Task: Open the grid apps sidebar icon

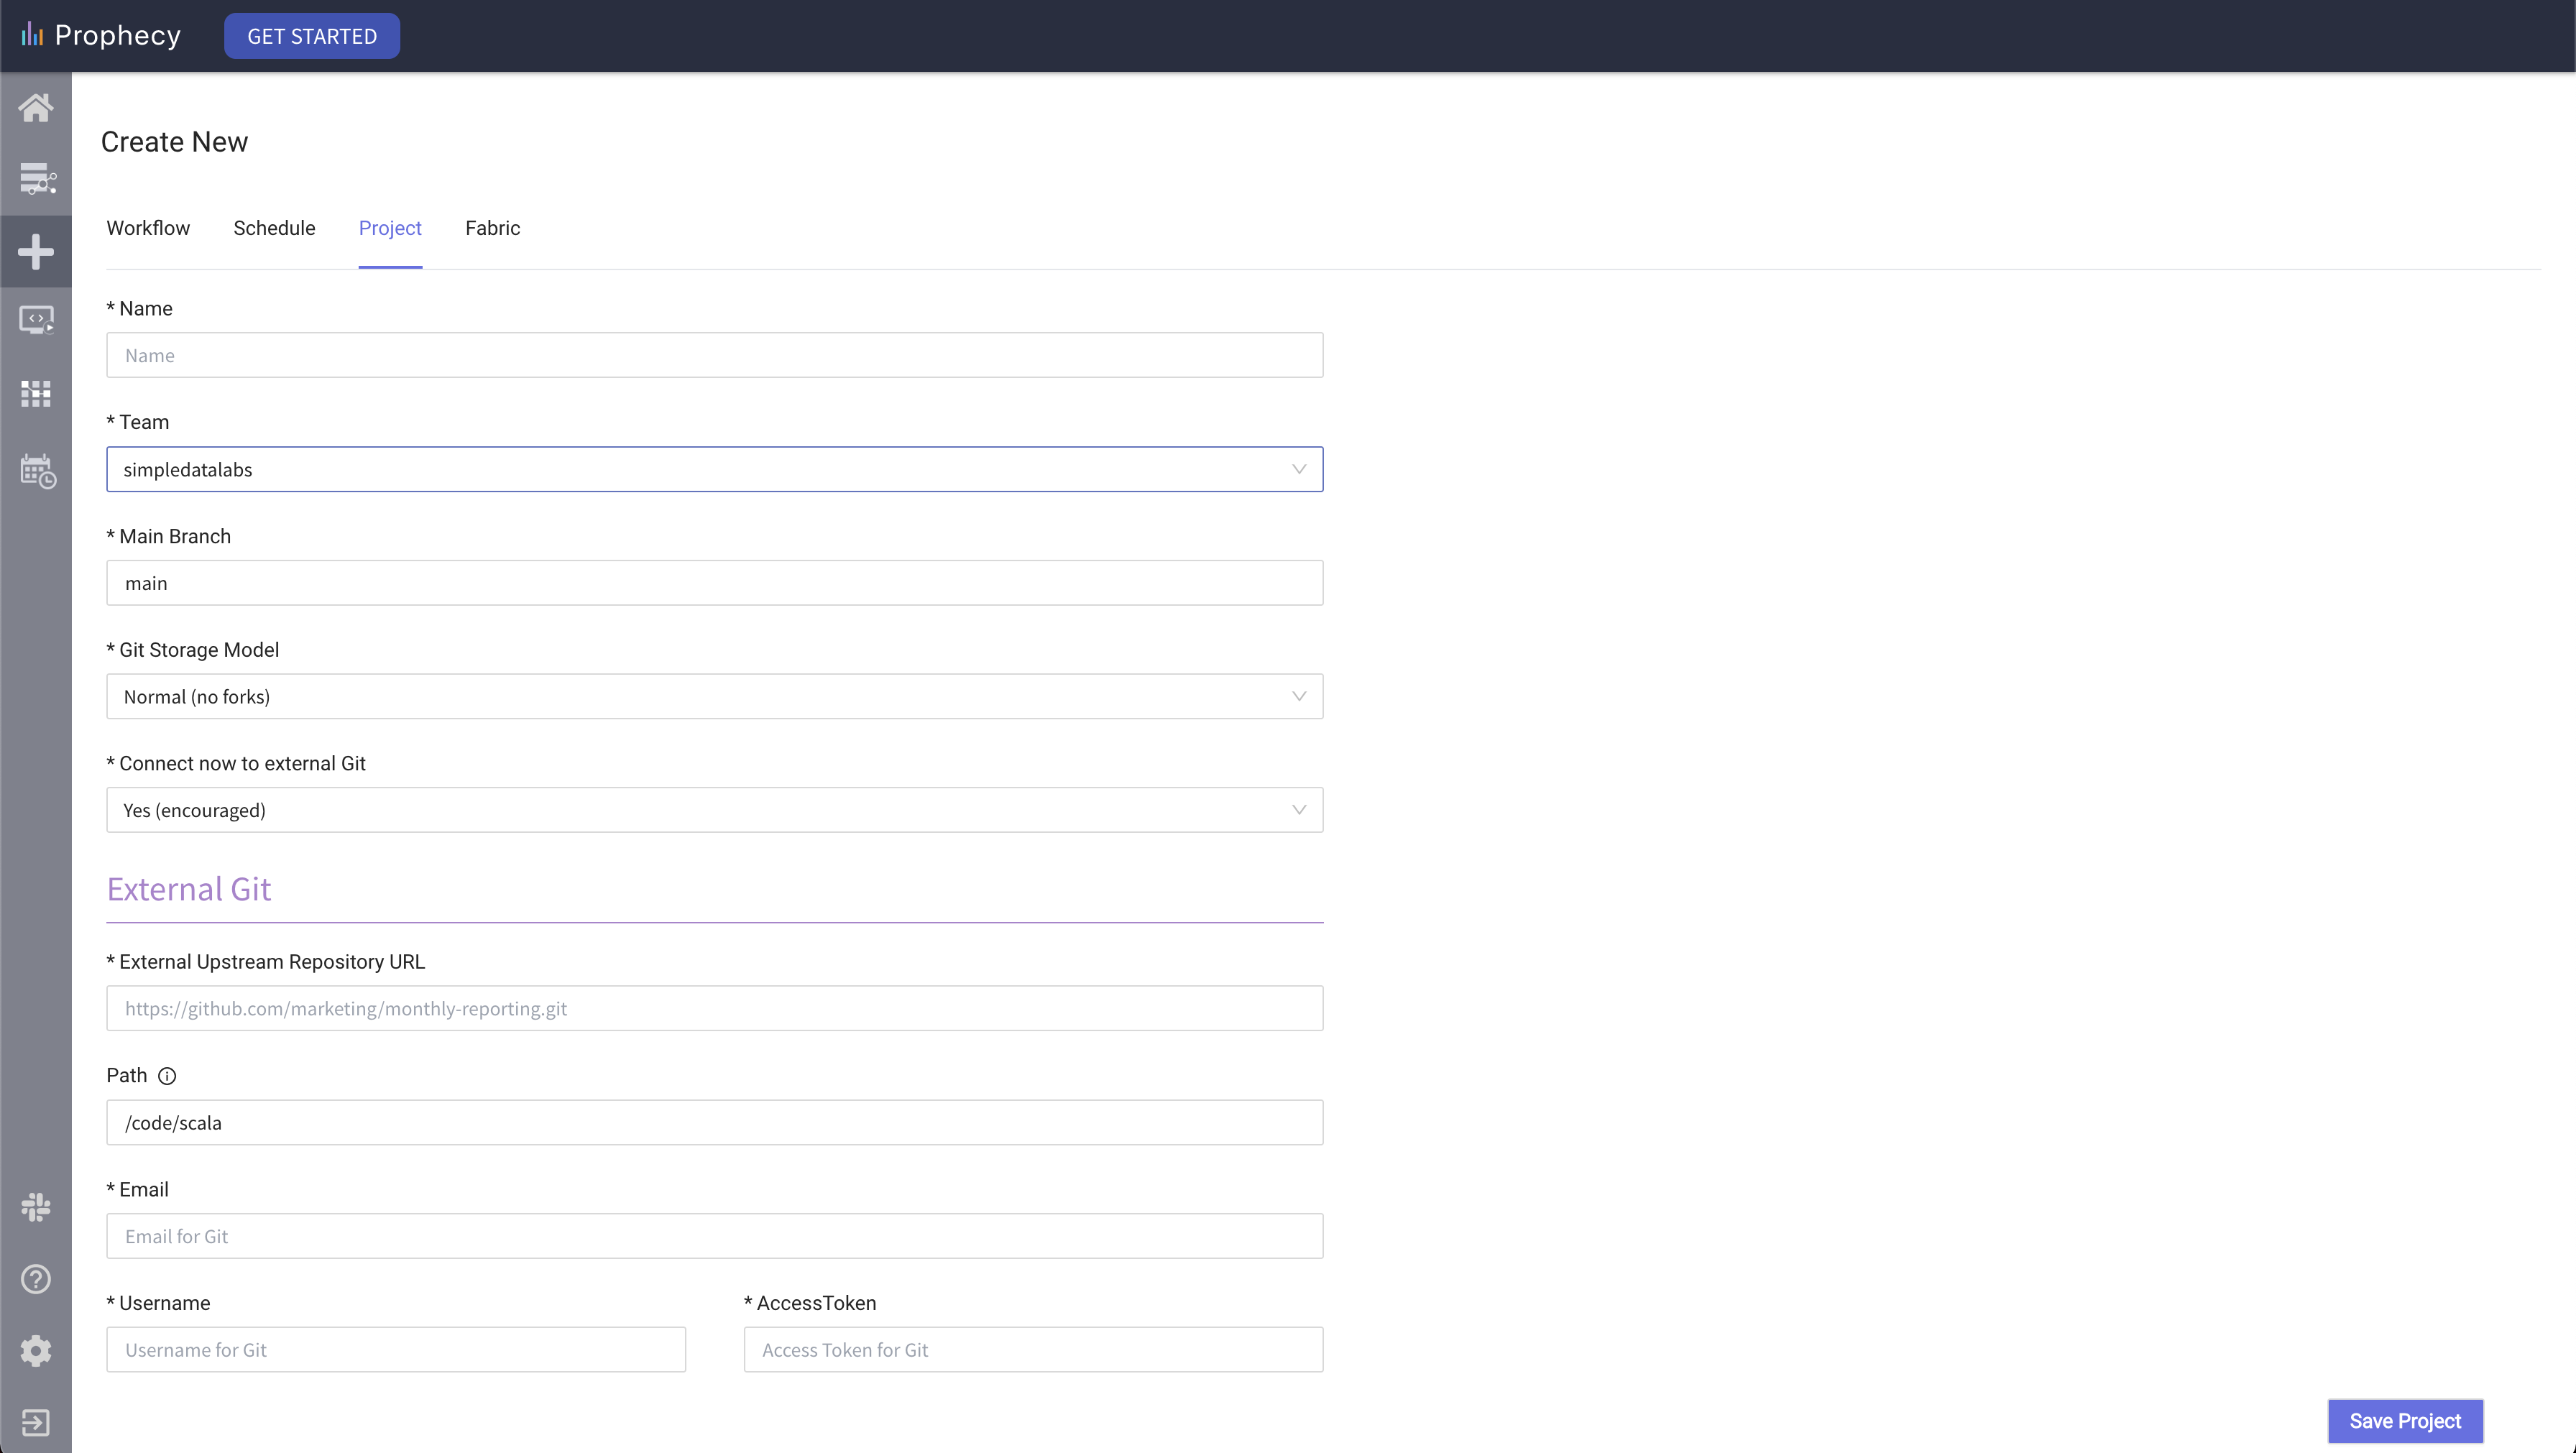Action: [36, 393]
